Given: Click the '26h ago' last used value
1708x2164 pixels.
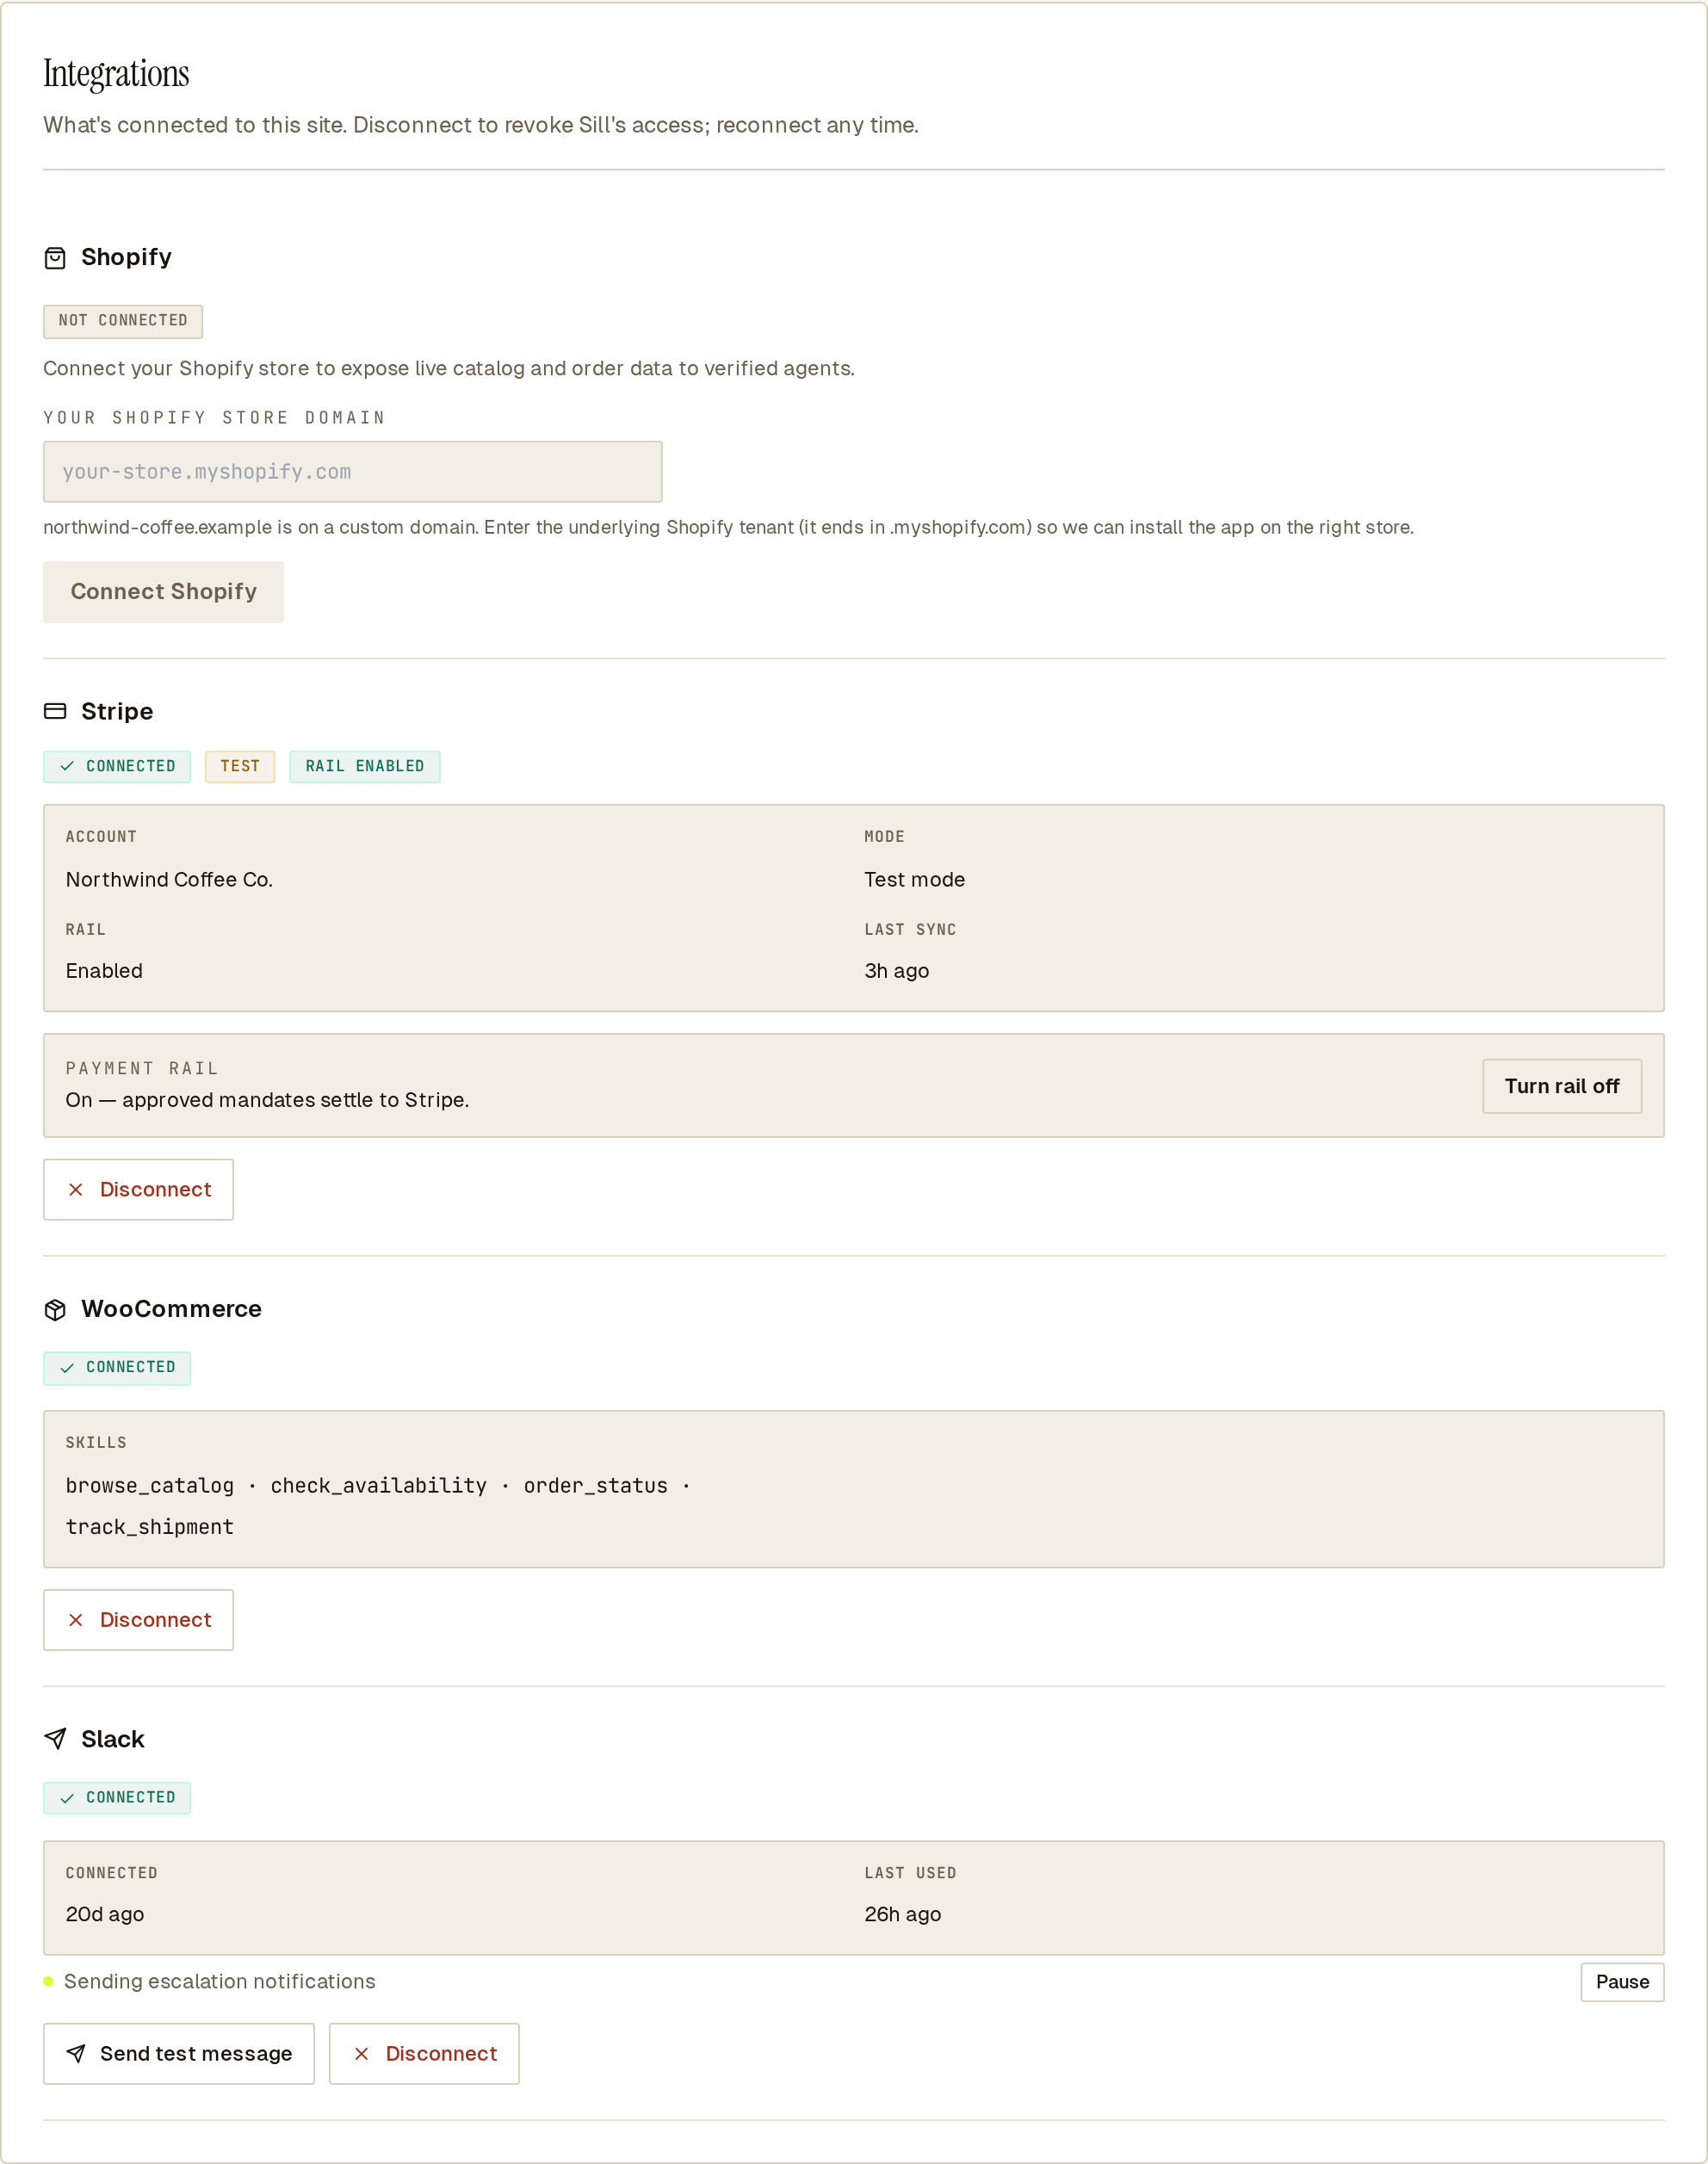Looking at the screenshot, I should (x=902, y=1914).
